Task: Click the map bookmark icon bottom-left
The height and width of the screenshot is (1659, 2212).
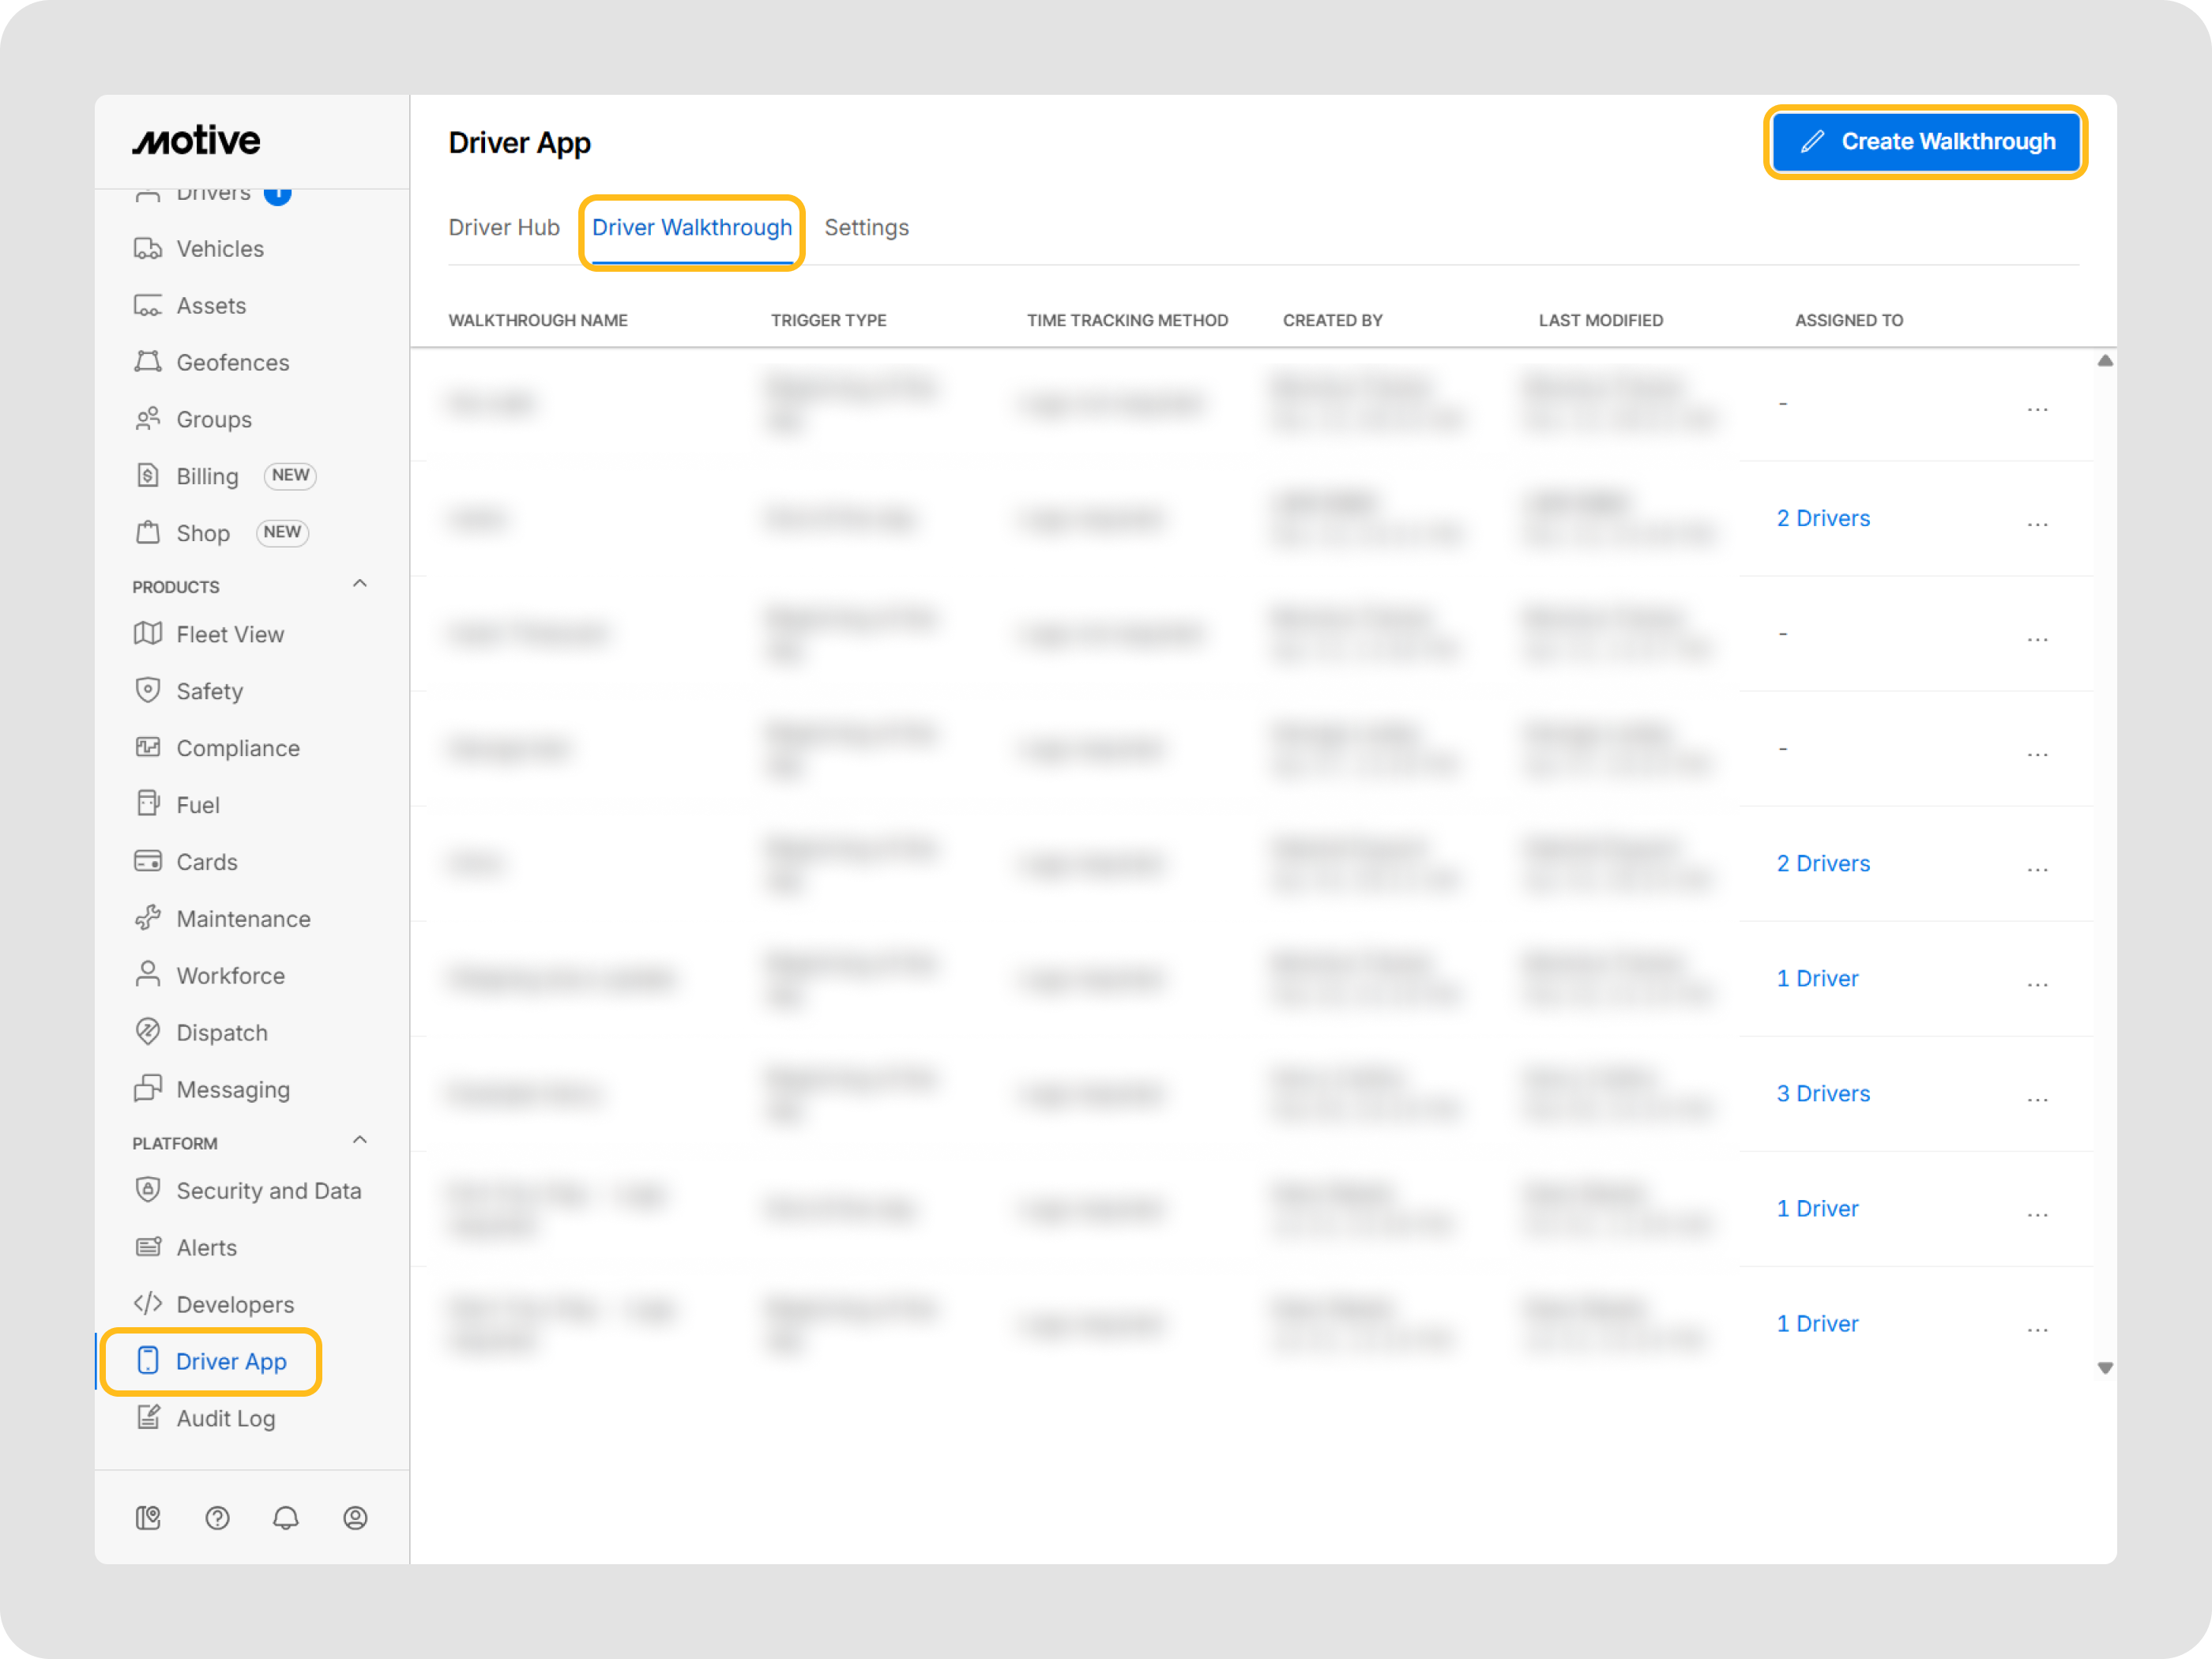Action: (148, 1518)
